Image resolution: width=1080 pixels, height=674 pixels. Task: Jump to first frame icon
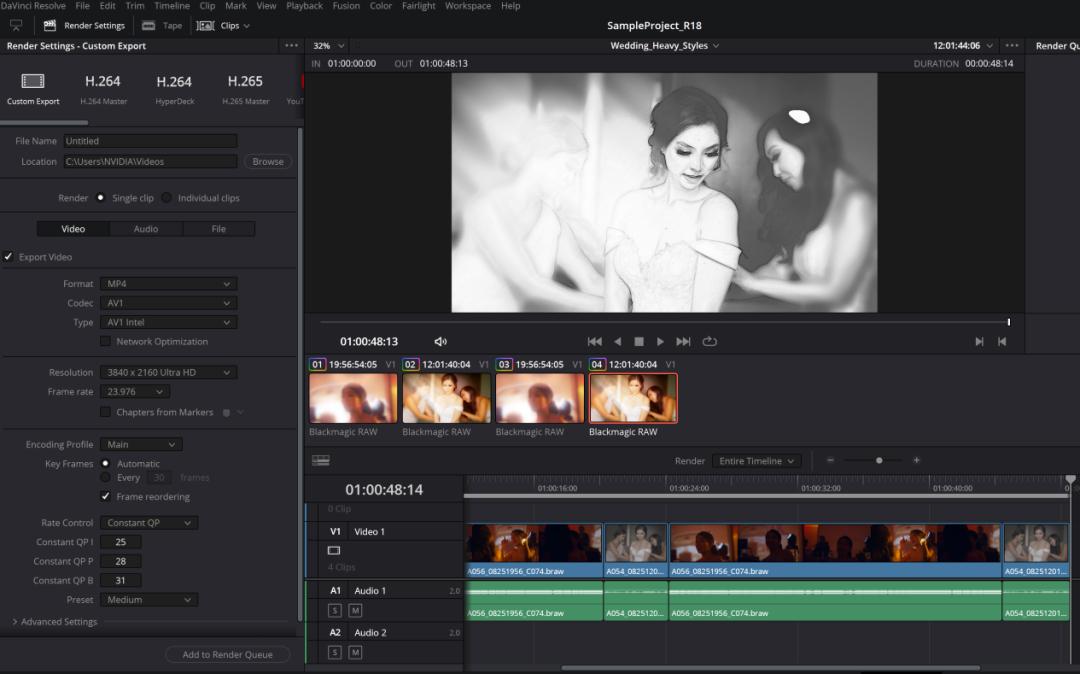pos(594,342)
